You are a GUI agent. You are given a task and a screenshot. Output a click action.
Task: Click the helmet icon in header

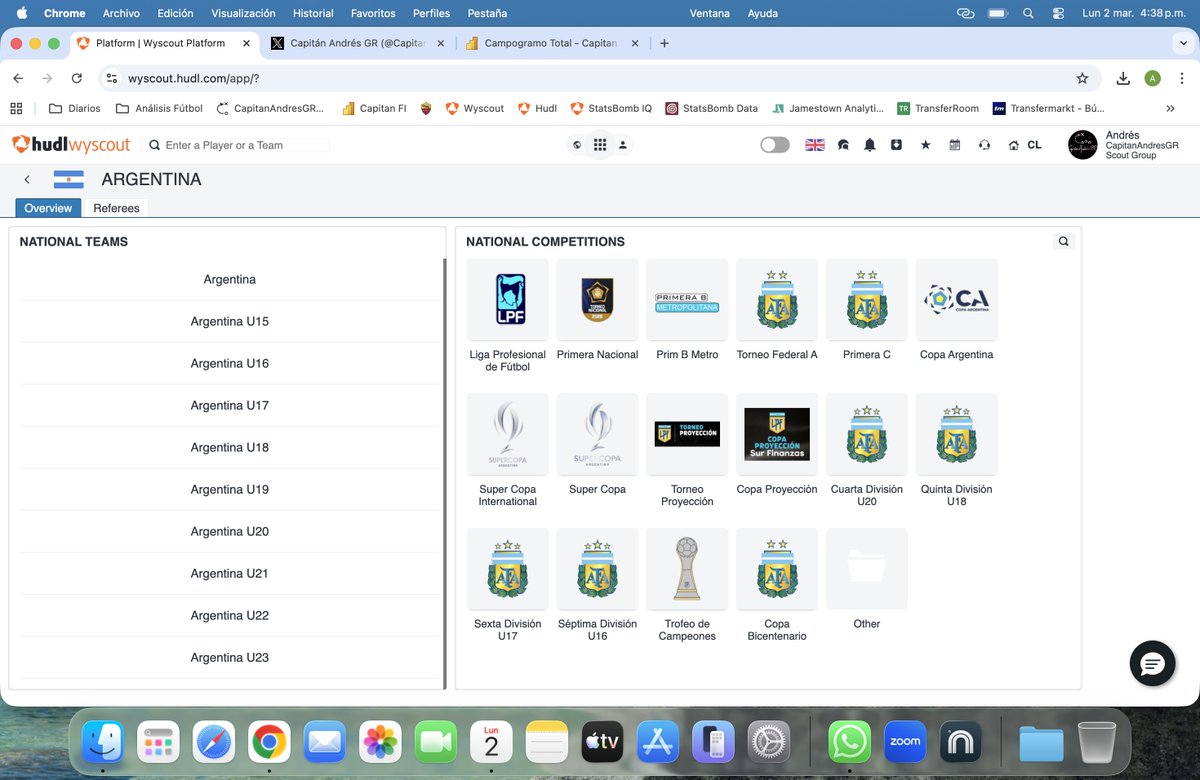click(843, 145)
